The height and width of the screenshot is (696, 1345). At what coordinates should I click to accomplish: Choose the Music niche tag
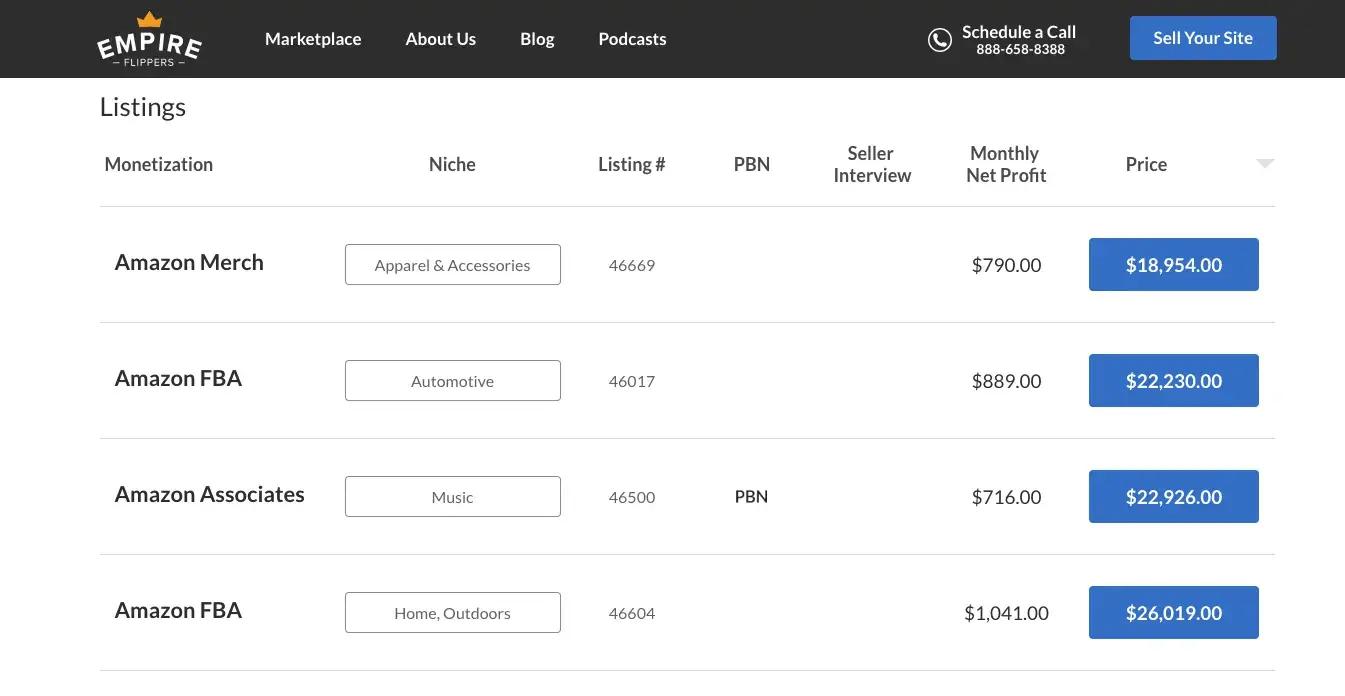click(x=452, y=497)
